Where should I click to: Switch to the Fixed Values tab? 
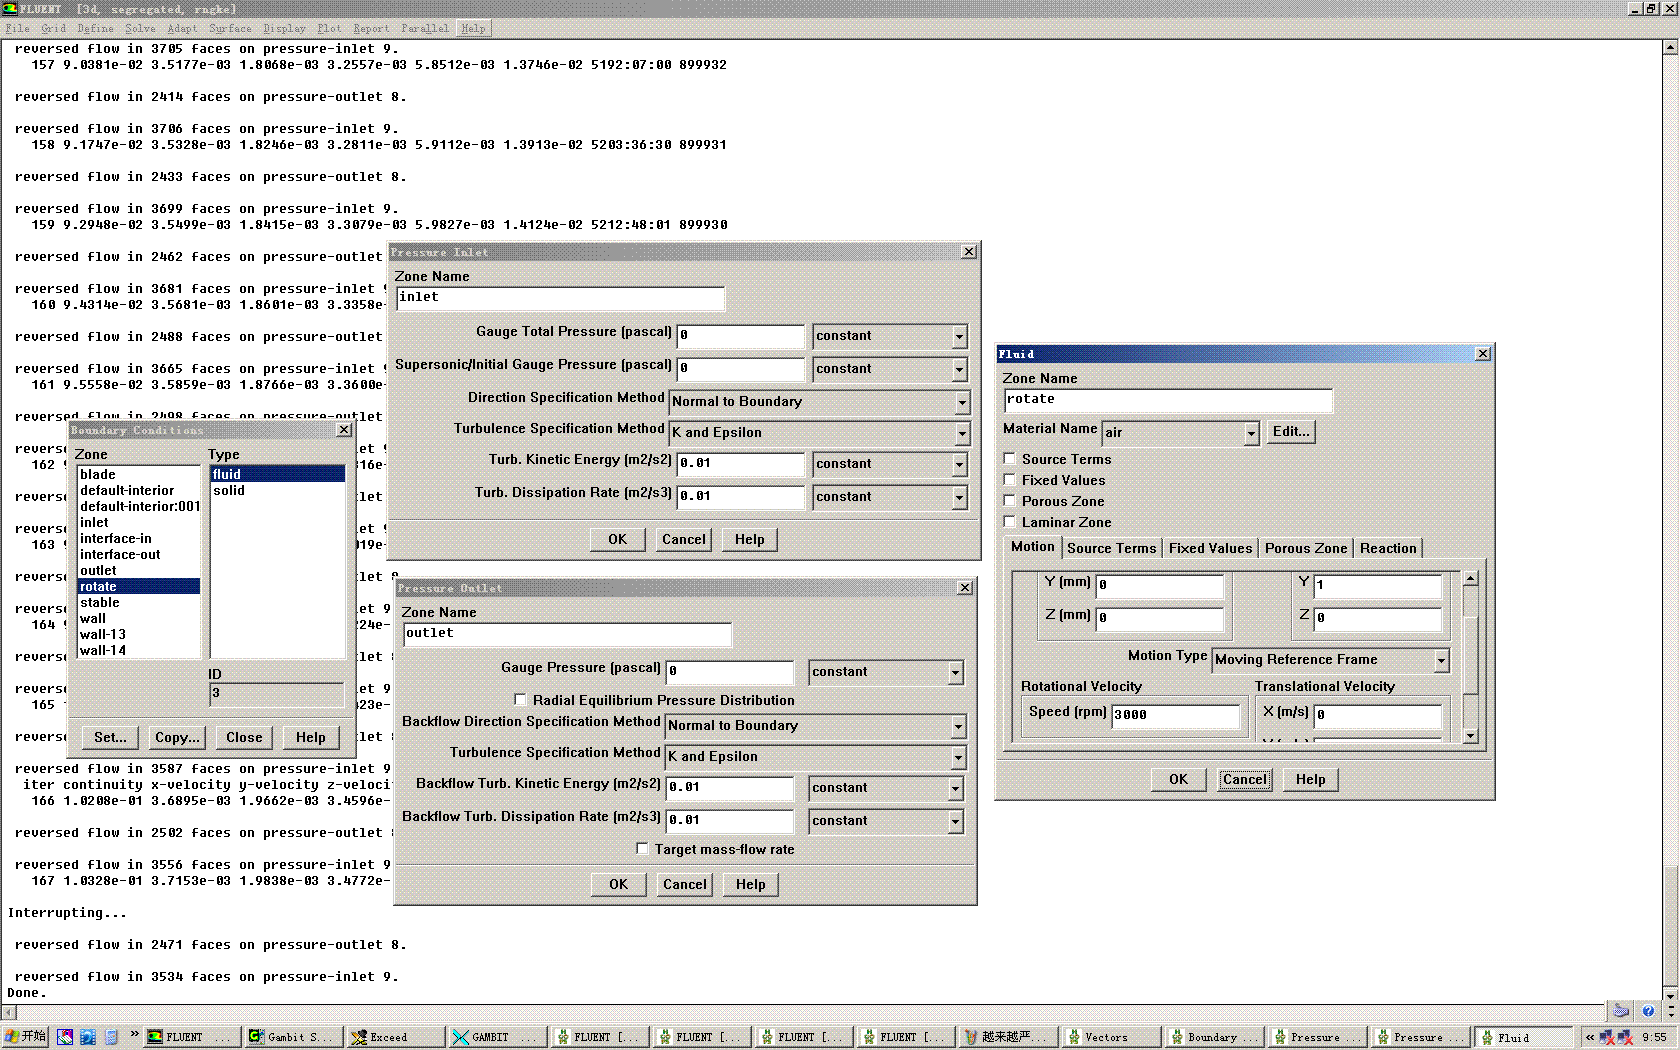(x=1210, y=548)
